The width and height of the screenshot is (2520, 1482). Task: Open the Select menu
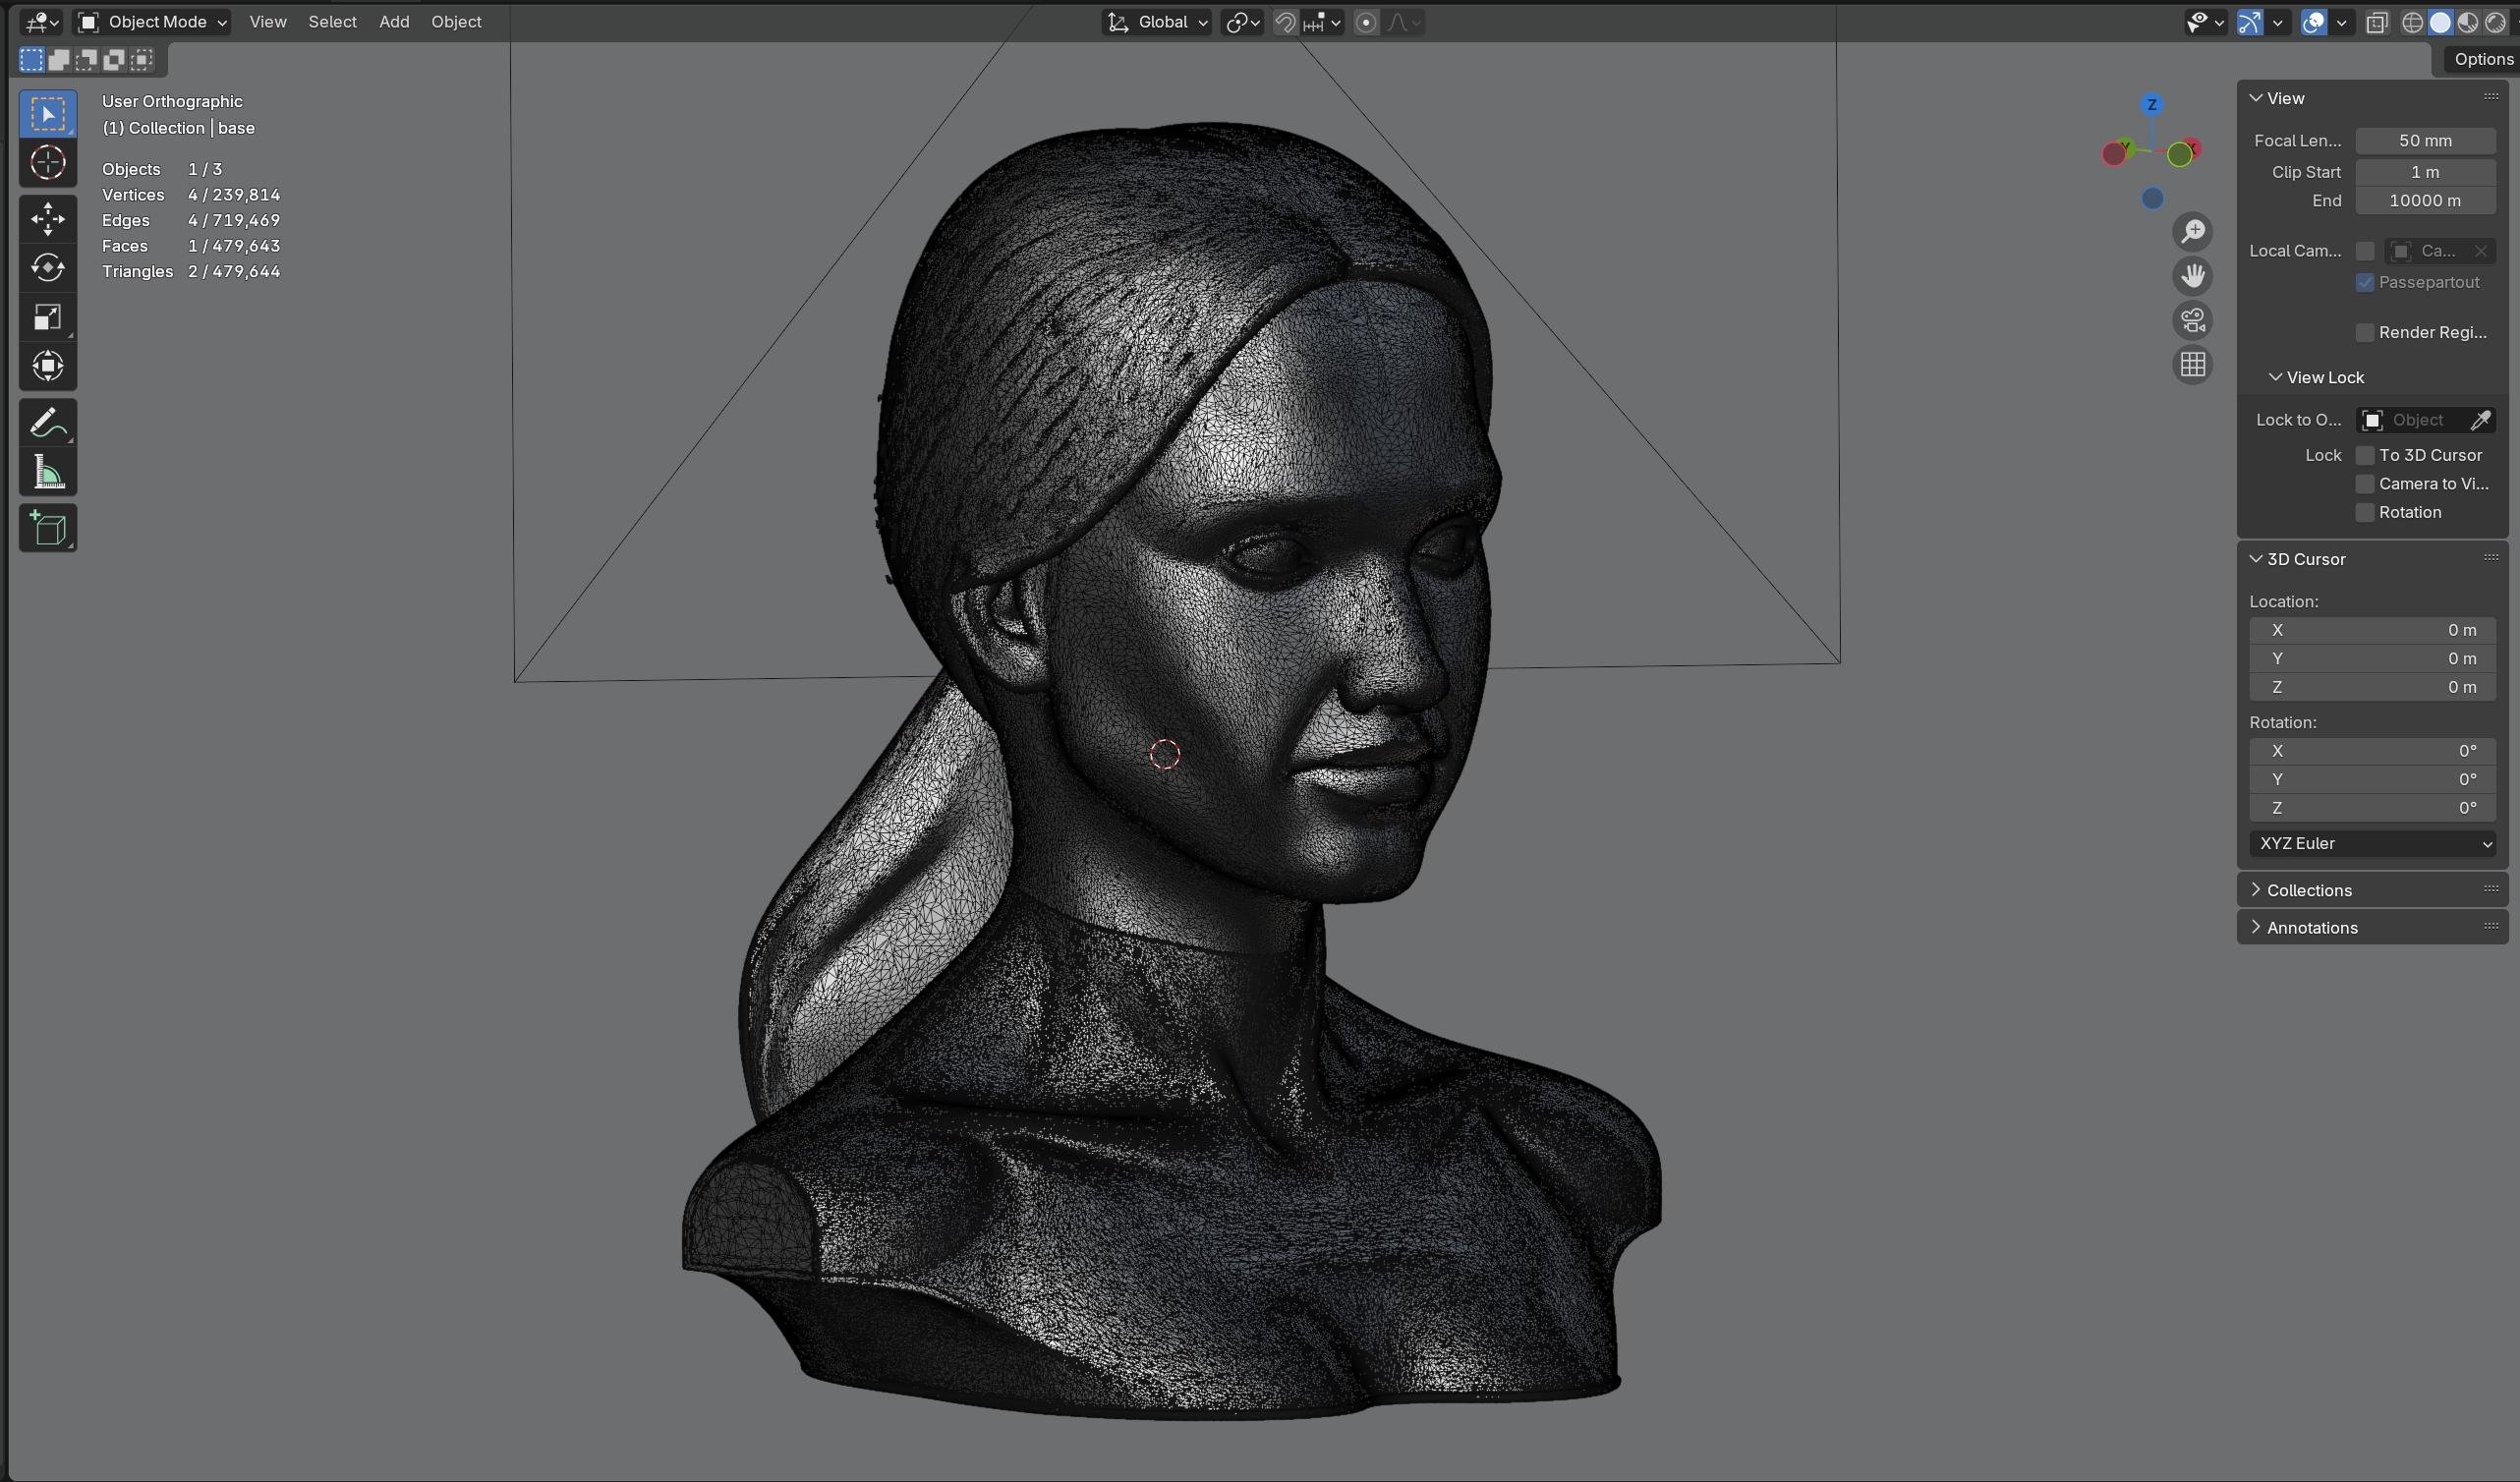[x=332, y=21]
